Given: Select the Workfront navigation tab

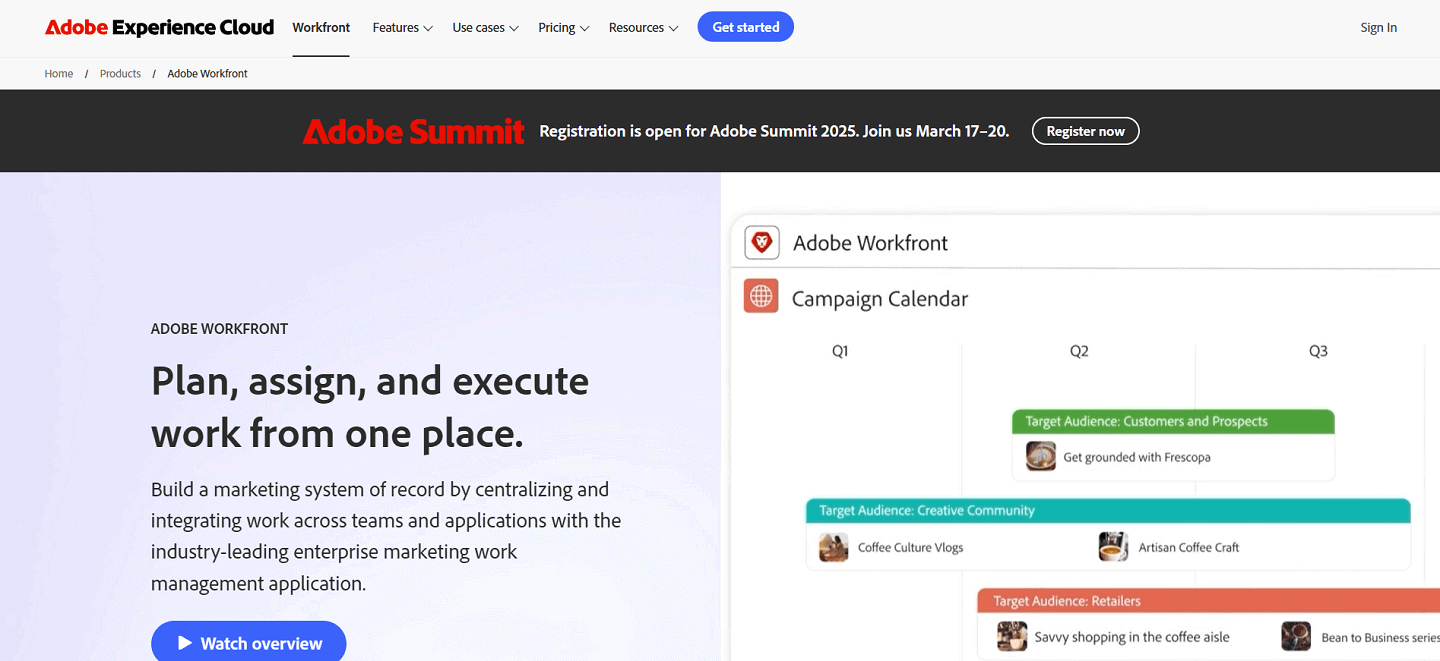Looking at the screenshot, I should 320,27.
